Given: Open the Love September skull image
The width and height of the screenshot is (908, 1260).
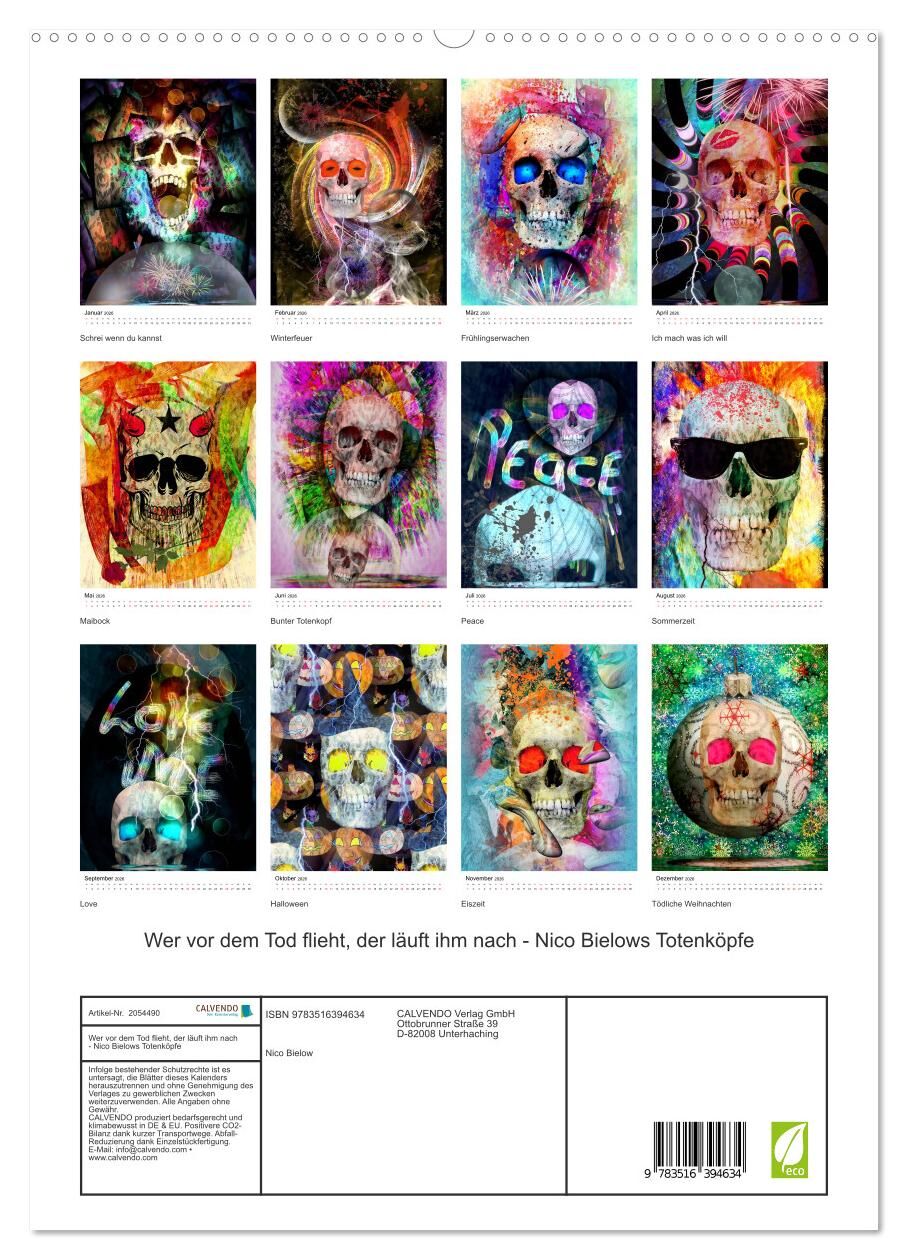Looking at the screenshot, I should pos(168,757).
